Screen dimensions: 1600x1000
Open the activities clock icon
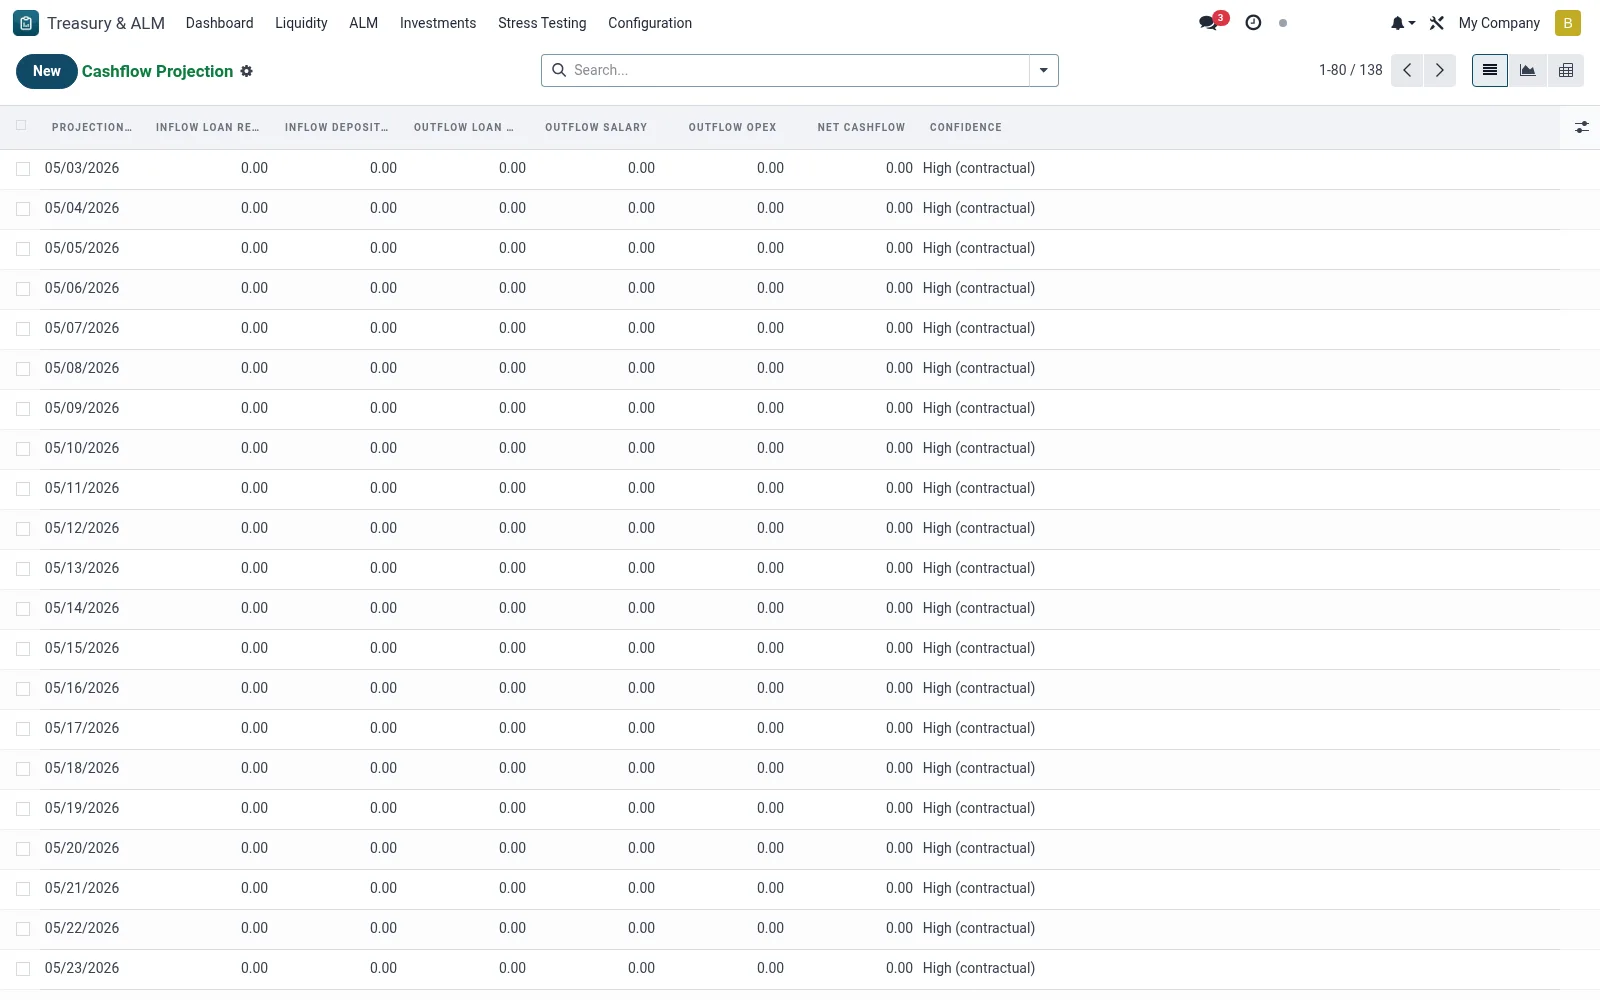coord(1253,22)
